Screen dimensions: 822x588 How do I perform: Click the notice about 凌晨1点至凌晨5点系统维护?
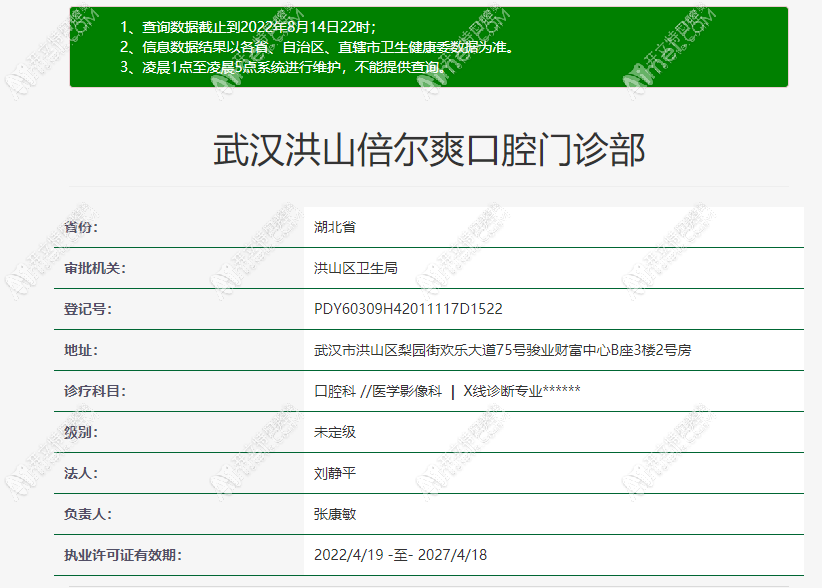283,67
